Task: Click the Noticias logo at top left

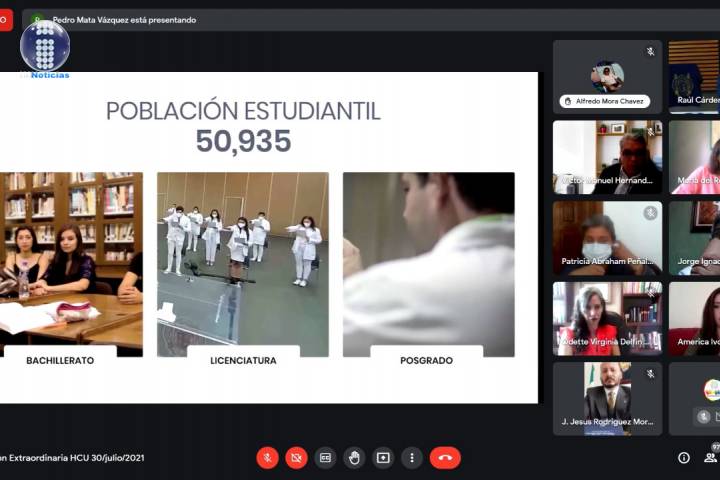Action: (45, 50)
